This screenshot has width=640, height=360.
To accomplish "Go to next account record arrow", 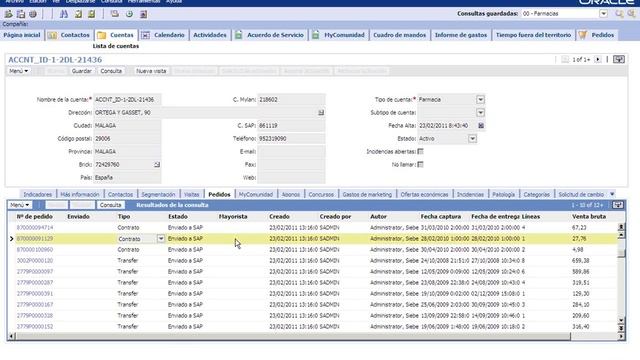I will [598, 60].
